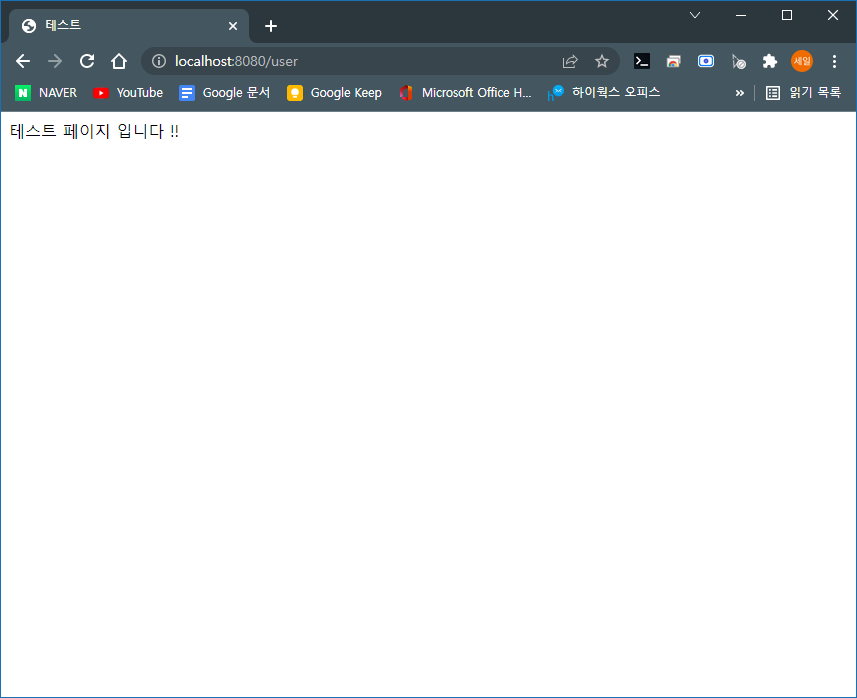Open the terminal extension icon
Viewport: 857px width, 698px height.
coord(642,61)
